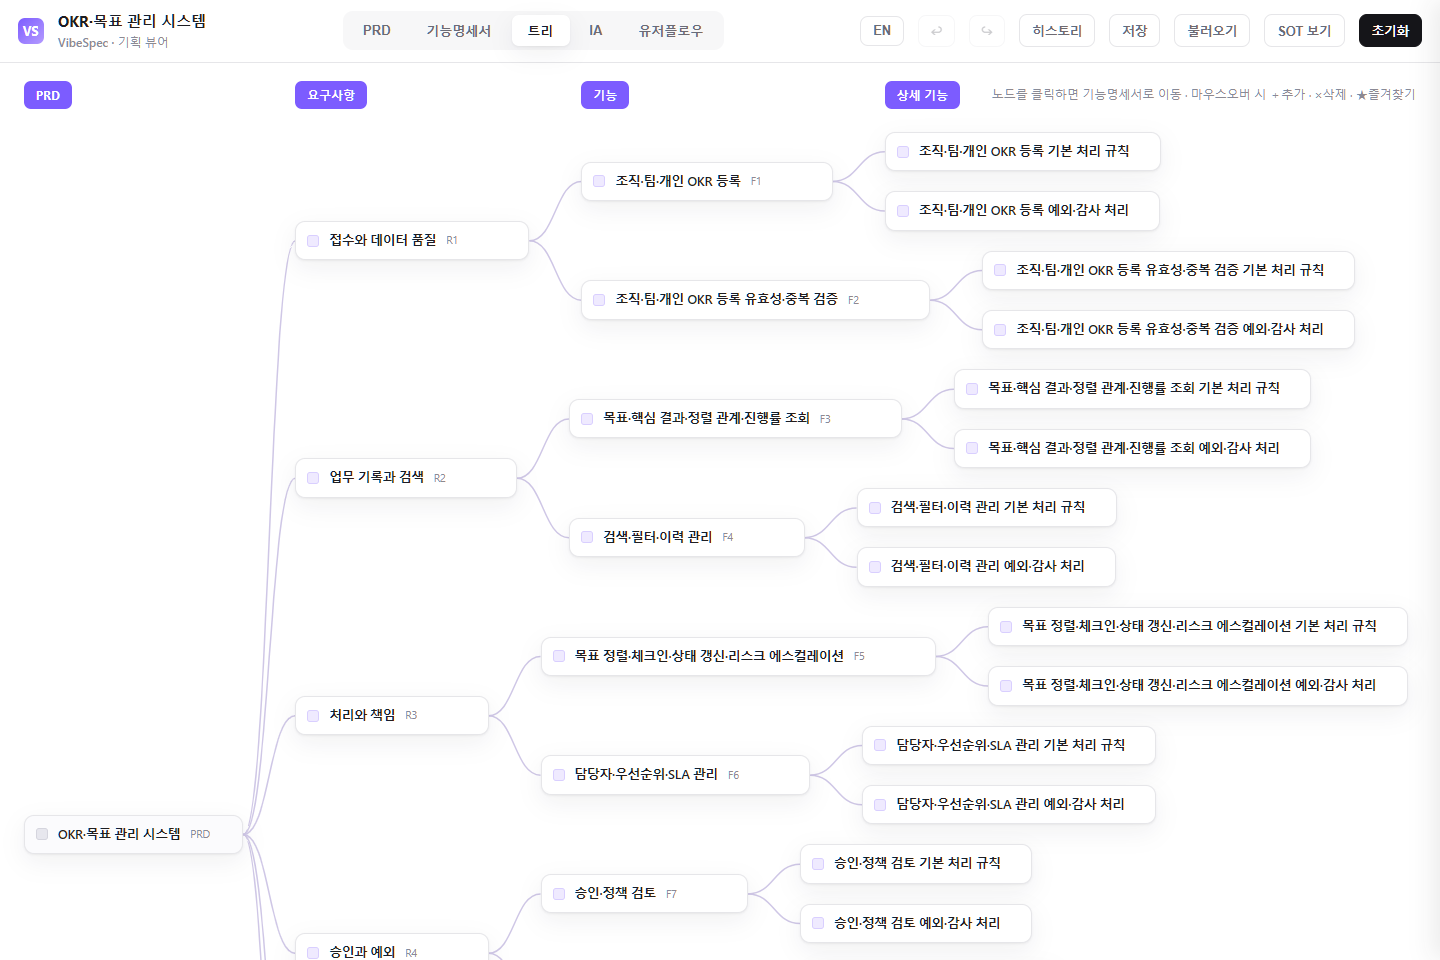Click the 불러오기 button
This screenshot has height=960, width=1440.
tap(1212, 31)
